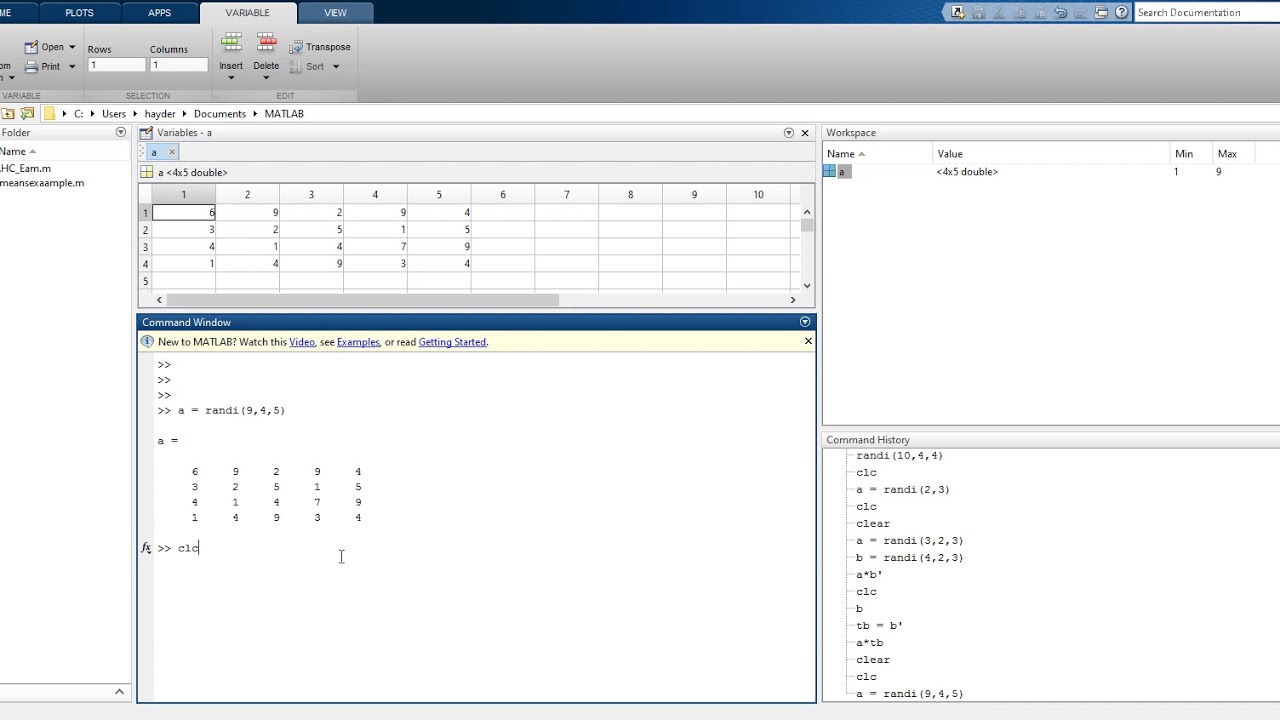This screenshot has height=720, width=1280.
Task: Select the VARIABLE ribbon tab
Action: (x=247, y=13)
